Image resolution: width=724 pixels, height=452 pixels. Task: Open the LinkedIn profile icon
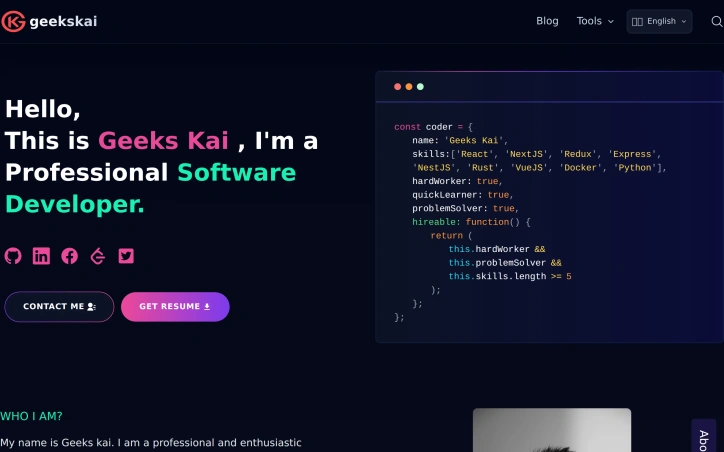[41, 256]
